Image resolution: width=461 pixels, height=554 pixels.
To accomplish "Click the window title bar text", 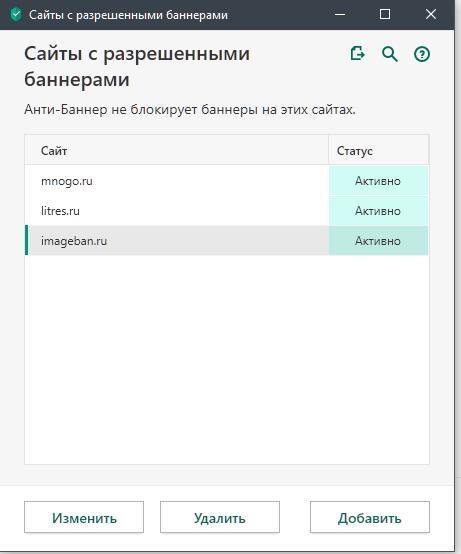I will tap(128, 15).
